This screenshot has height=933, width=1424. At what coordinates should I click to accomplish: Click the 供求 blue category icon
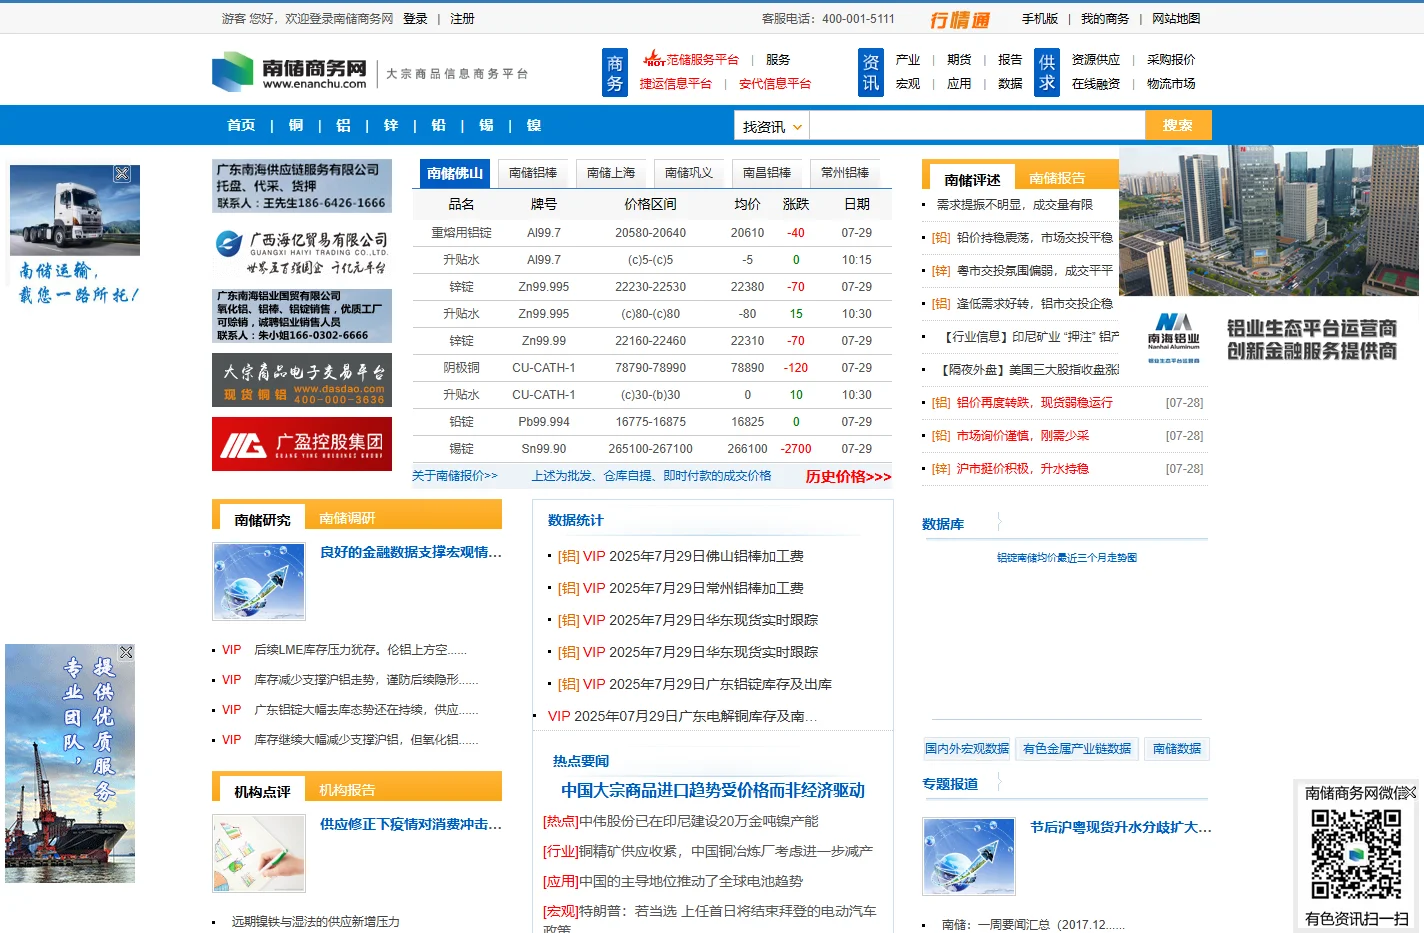(1046, 73)
